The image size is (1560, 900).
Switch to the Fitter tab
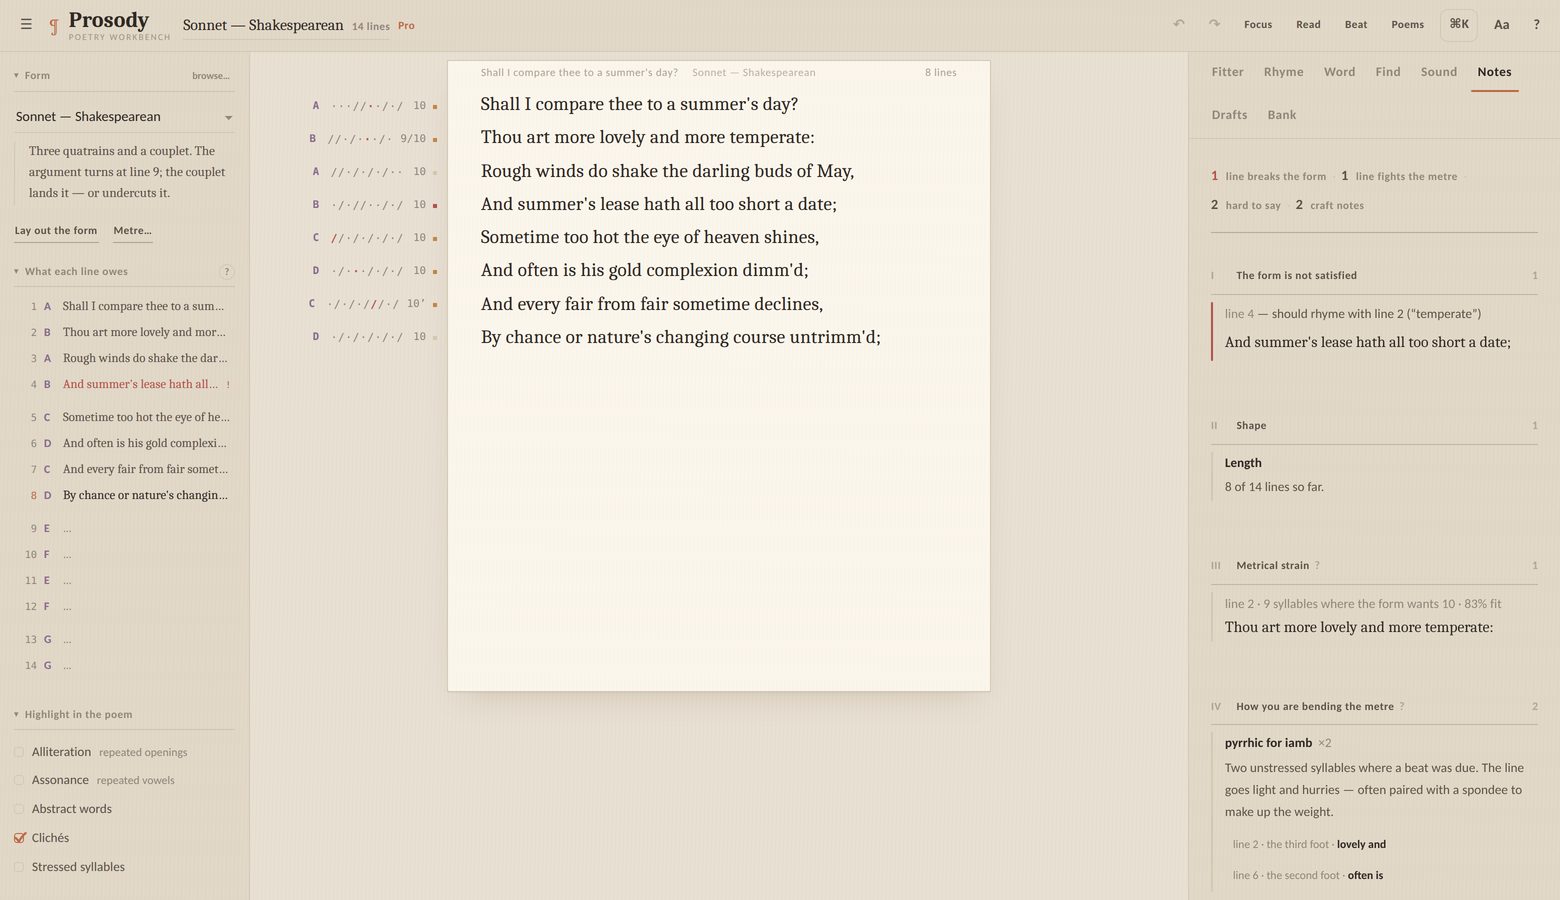click(1227, 72)
